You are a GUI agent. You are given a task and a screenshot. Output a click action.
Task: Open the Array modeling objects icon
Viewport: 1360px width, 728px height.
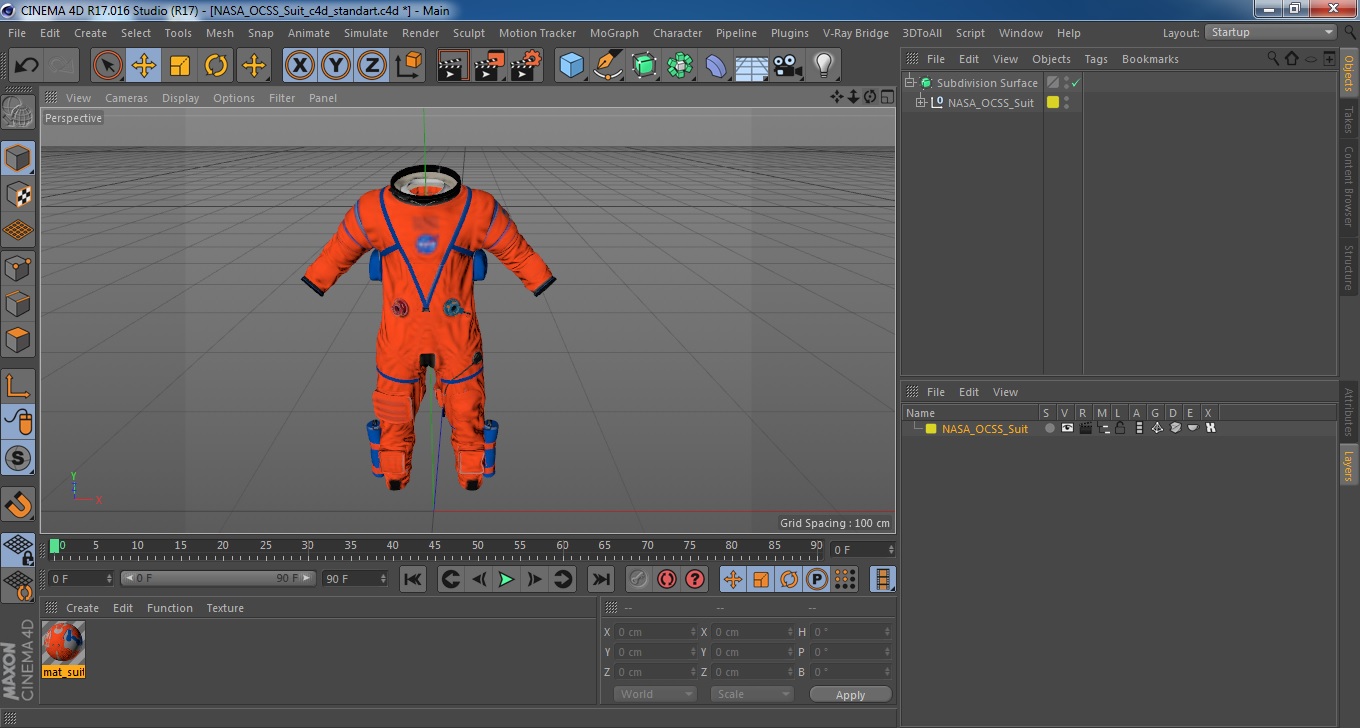point(680,66)
